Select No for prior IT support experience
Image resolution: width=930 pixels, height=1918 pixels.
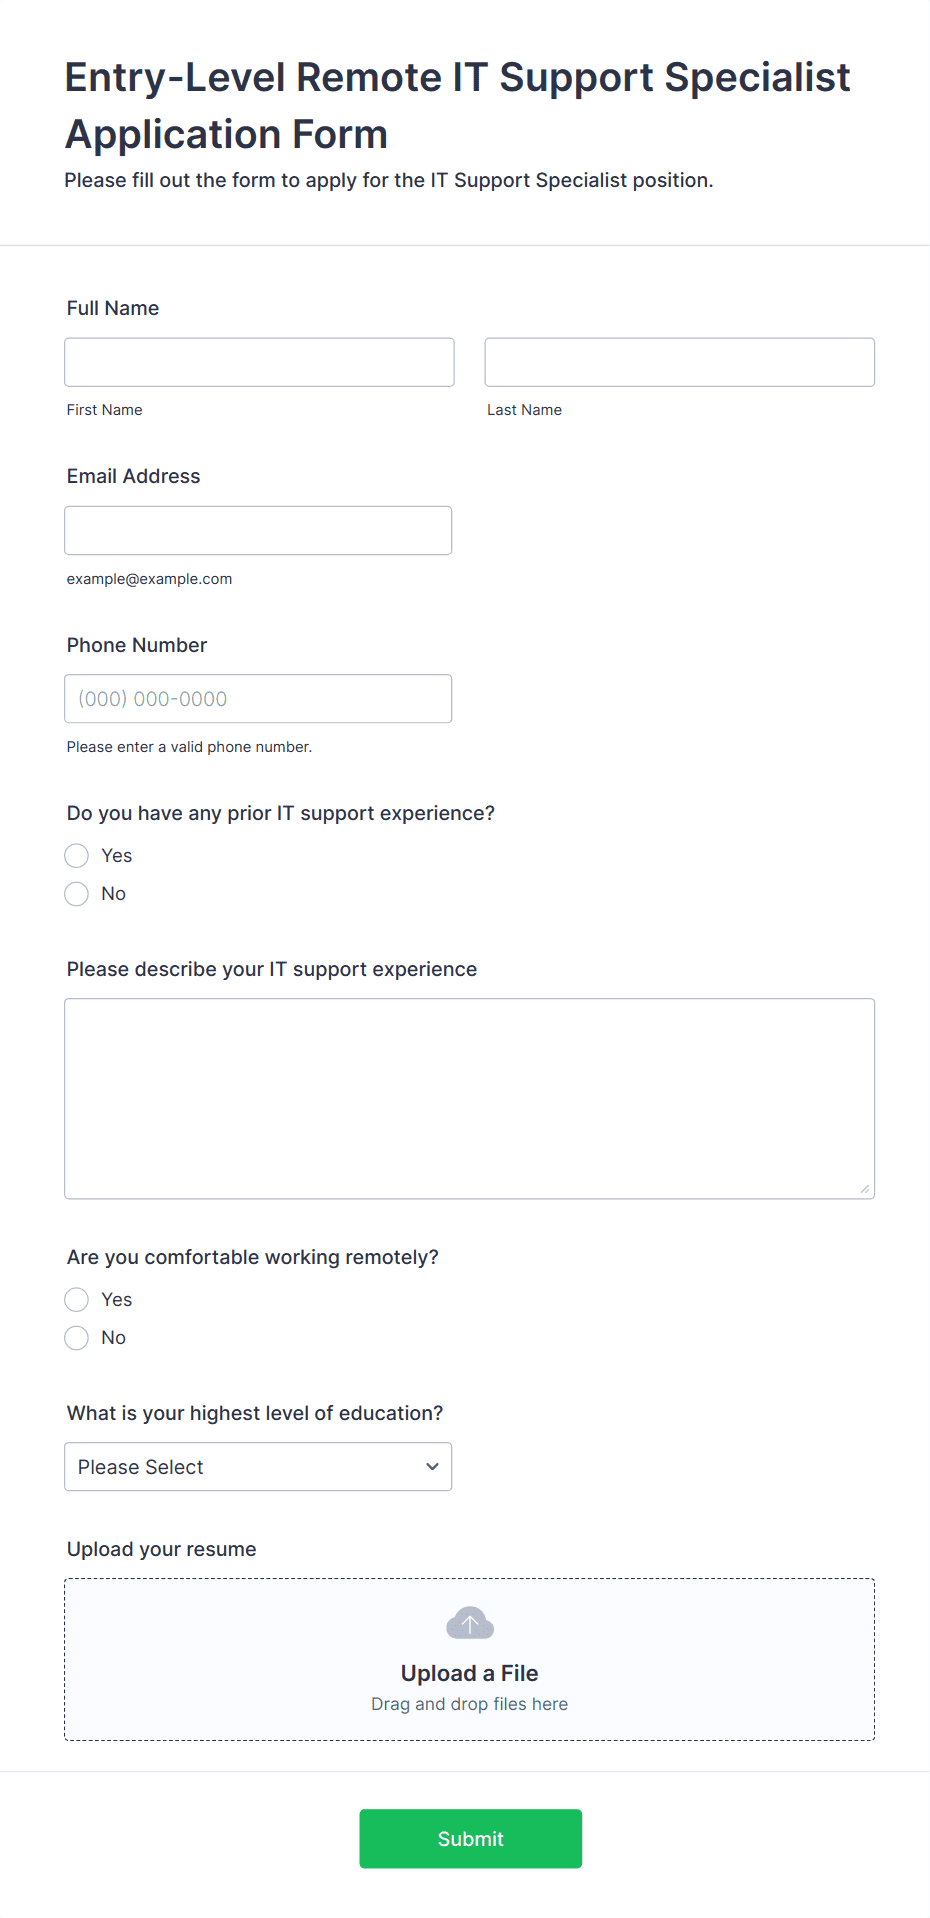[77, 894]
